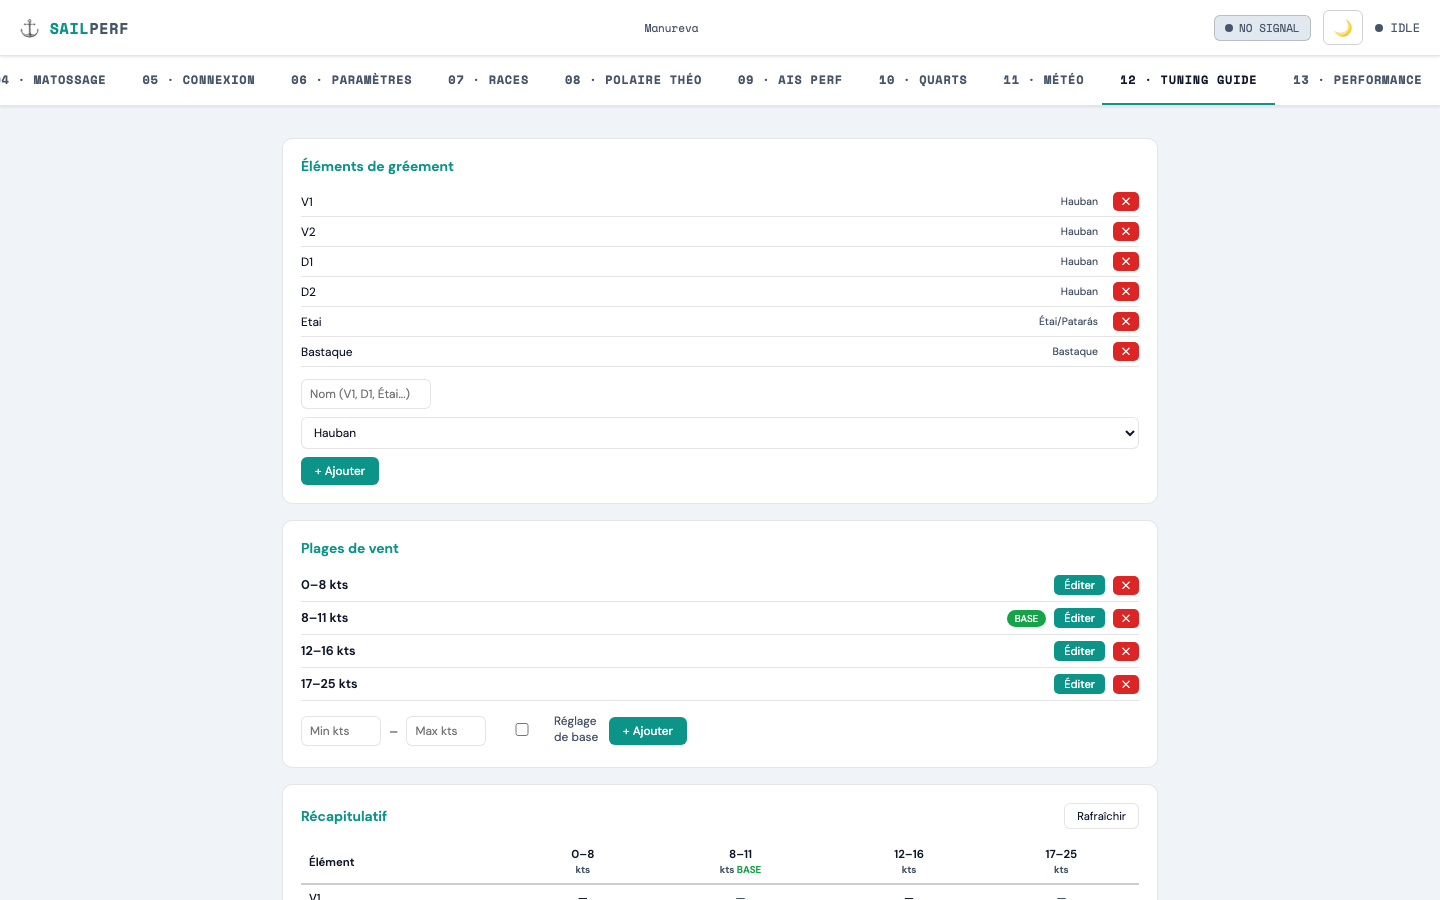Select the 12 Tuning Guide tab
The image size is (1440, 900).
[x=1188, y=80]
